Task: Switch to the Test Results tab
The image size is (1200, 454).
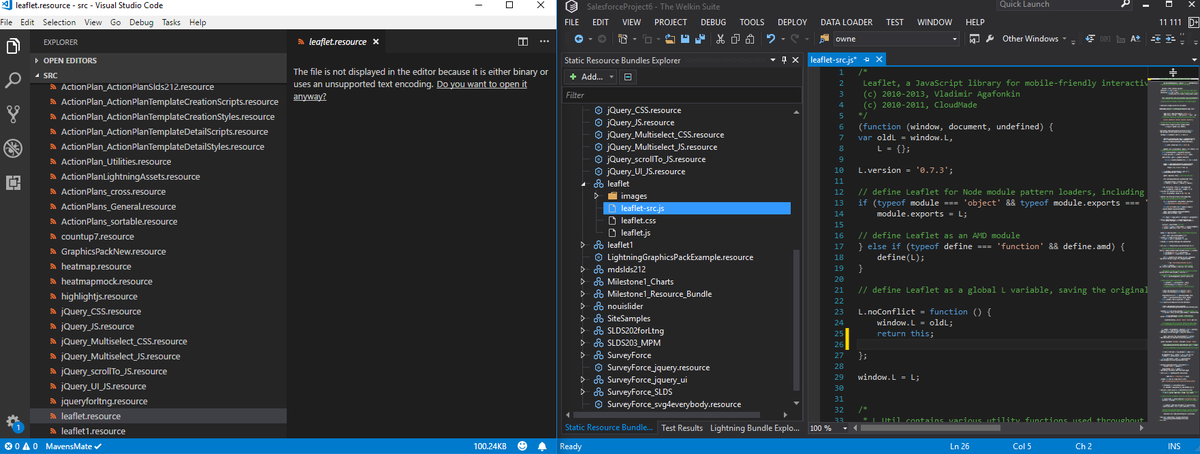Action: pyautogui.click(x=682, y=428)
